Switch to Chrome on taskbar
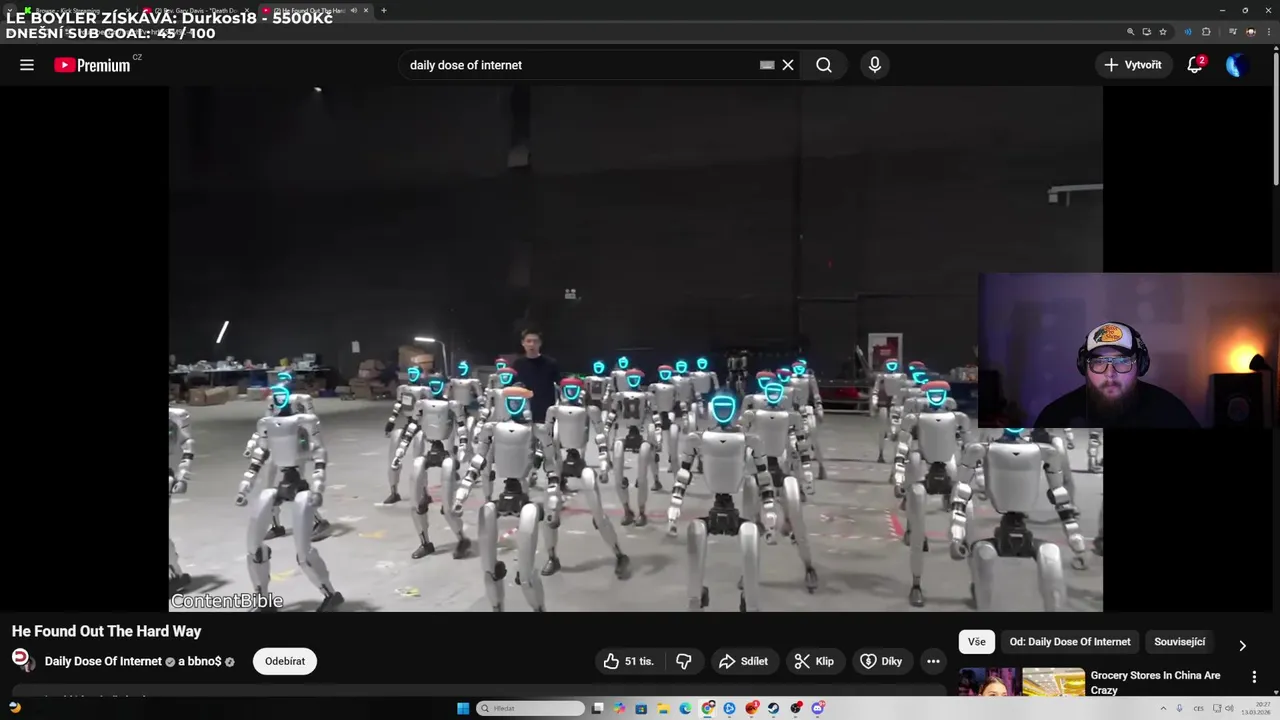 pyautogui.click(x=708, y=709)
